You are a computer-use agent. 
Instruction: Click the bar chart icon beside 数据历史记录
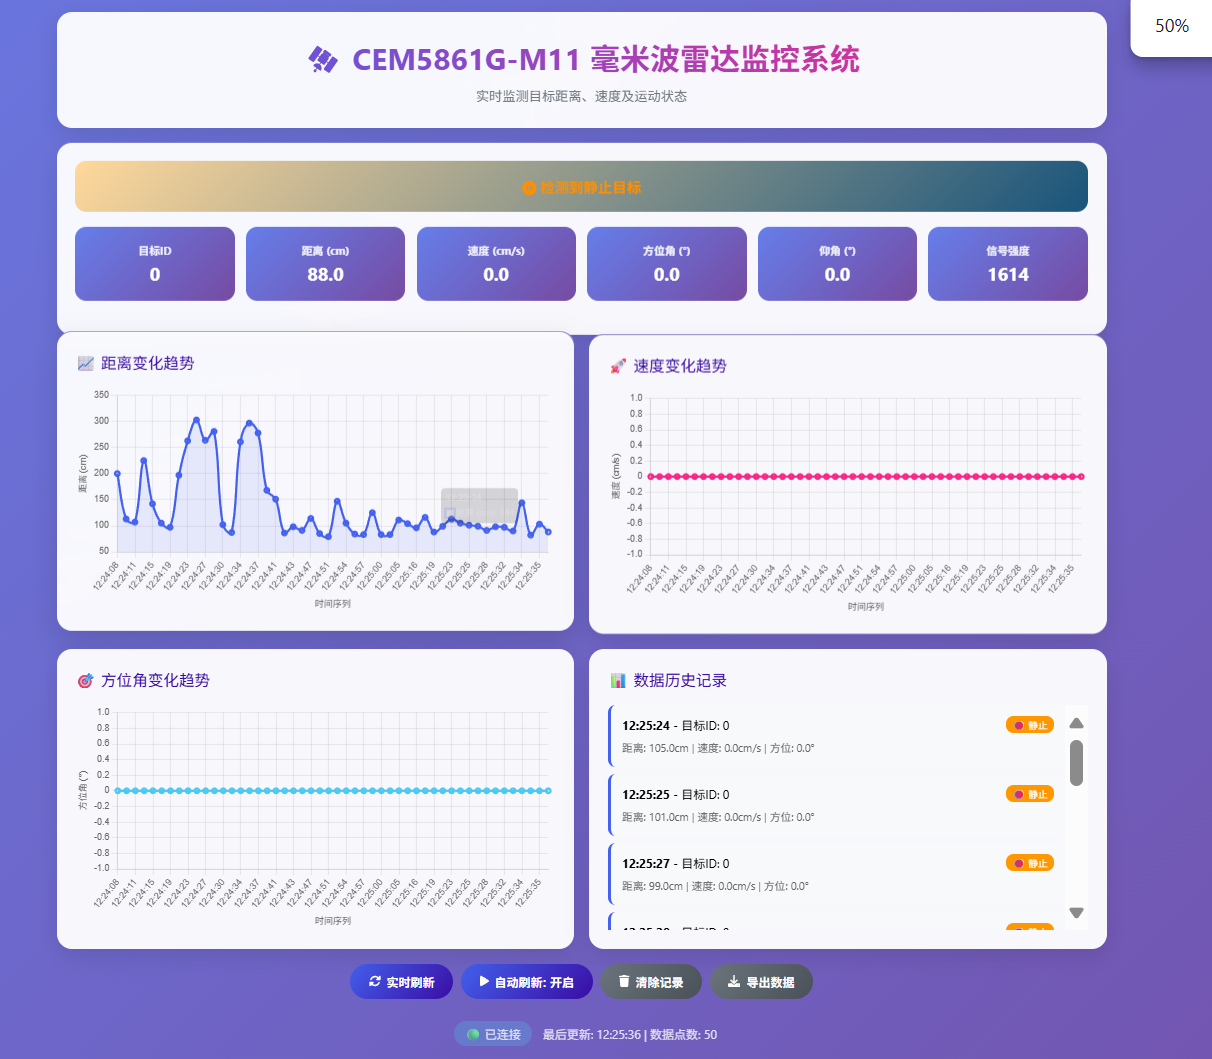(618, 681)
